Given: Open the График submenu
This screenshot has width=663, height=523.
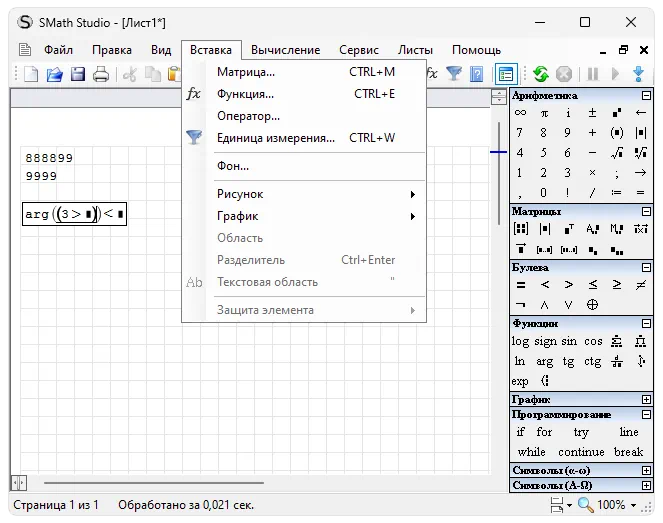Looking at the screenshot, I should coord(304,216).
